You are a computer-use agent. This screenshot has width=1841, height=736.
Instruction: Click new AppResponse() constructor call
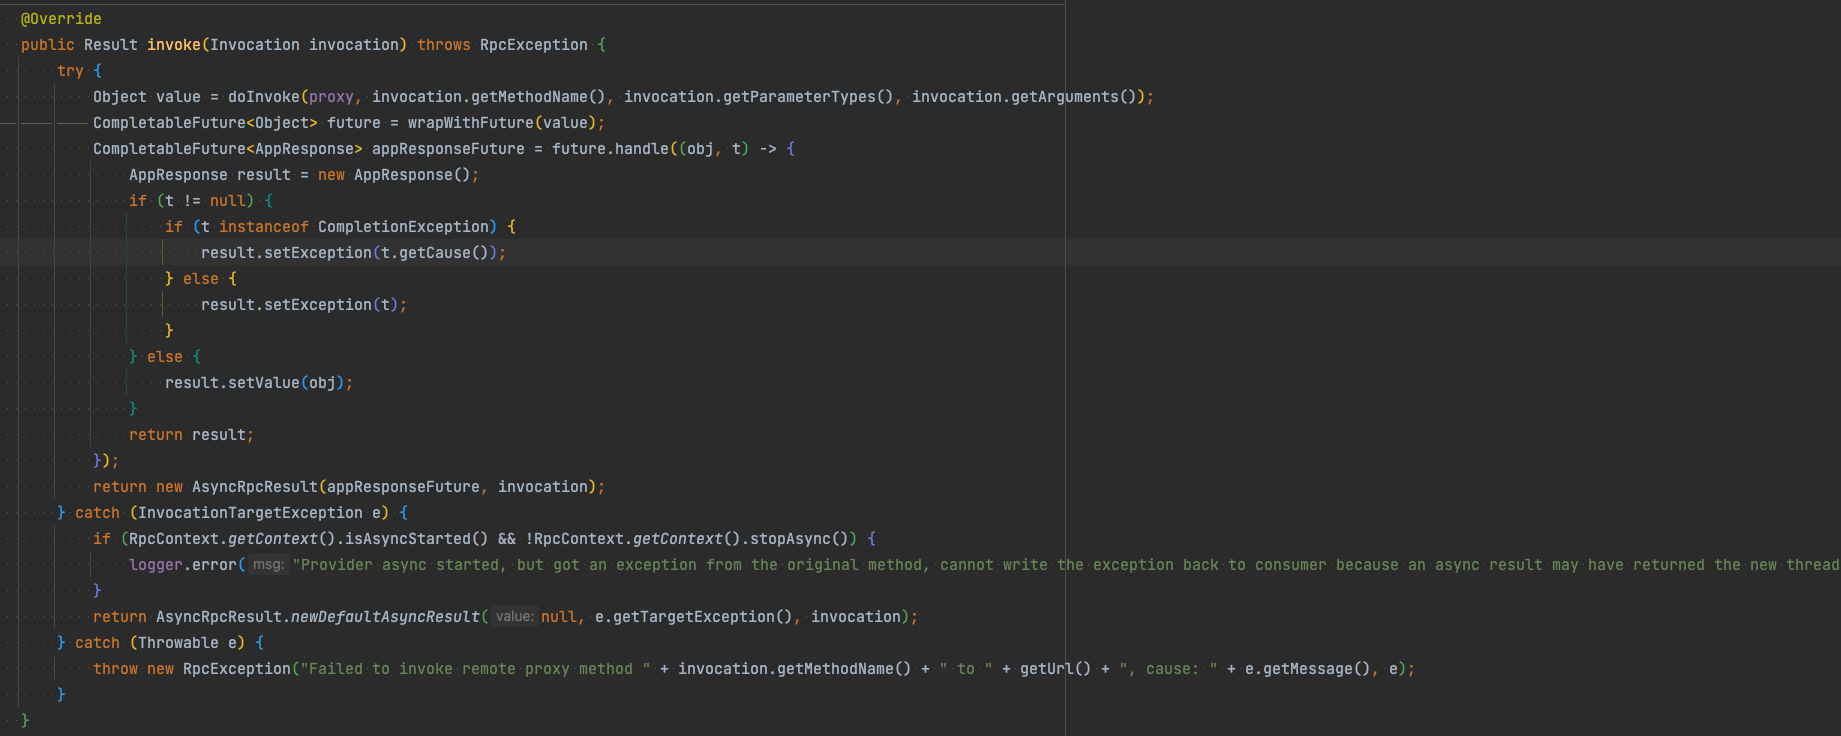coord(394,175)
